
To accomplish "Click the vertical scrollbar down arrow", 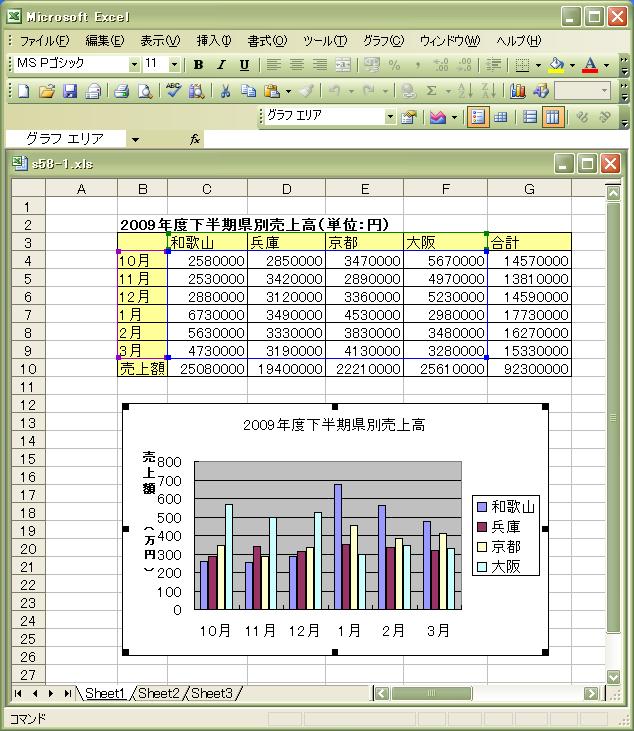I will 613,676.
